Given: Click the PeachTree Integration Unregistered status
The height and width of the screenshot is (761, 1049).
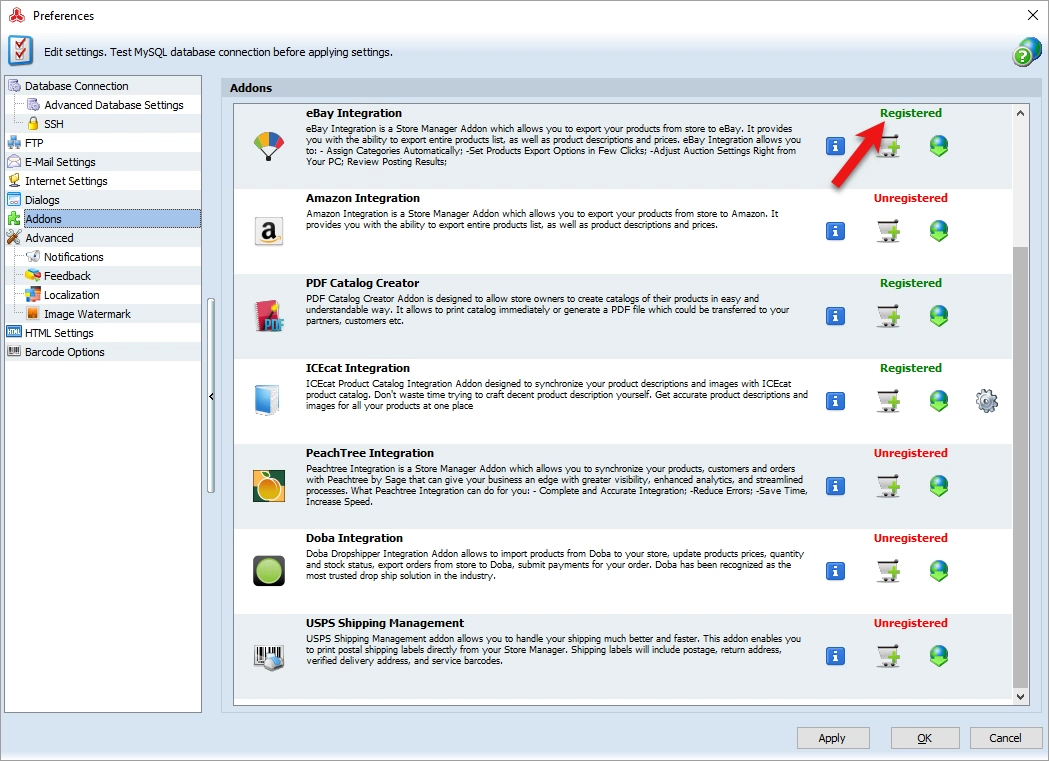Looking at the screenshot, I should tap(911, 453).
